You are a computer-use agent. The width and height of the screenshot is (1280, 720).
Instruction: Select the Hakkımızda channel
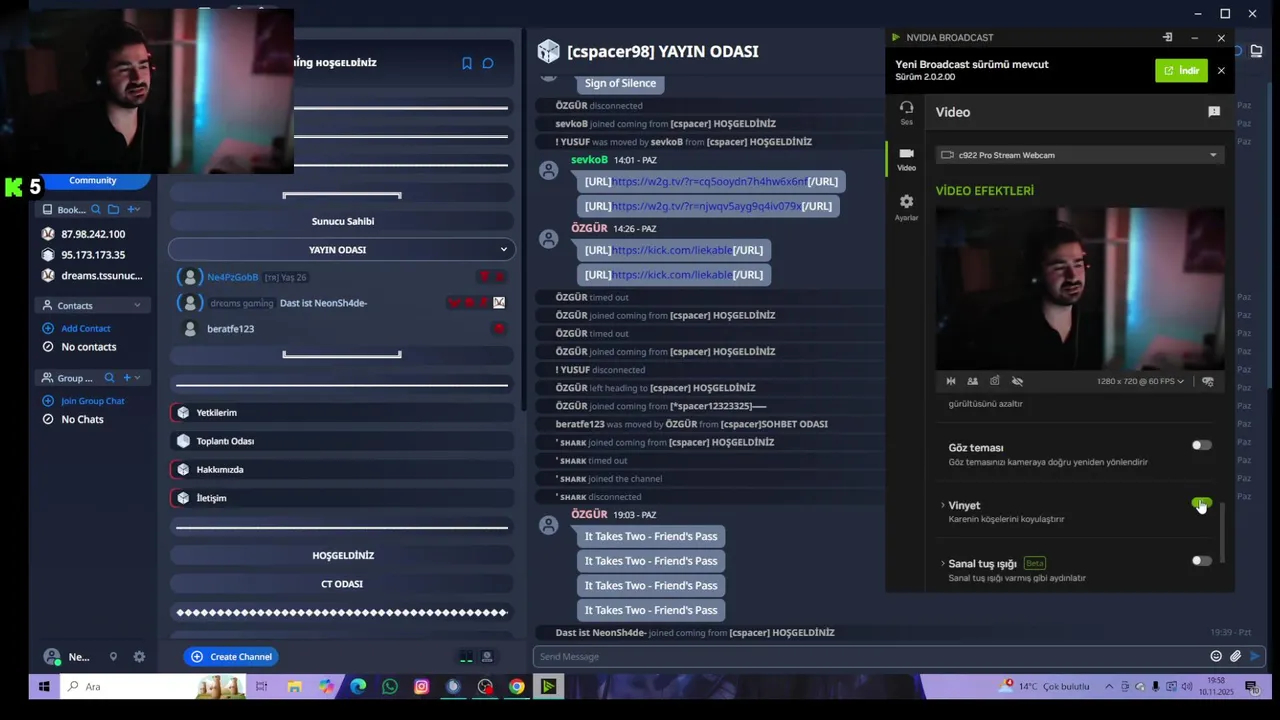[341, 469]
